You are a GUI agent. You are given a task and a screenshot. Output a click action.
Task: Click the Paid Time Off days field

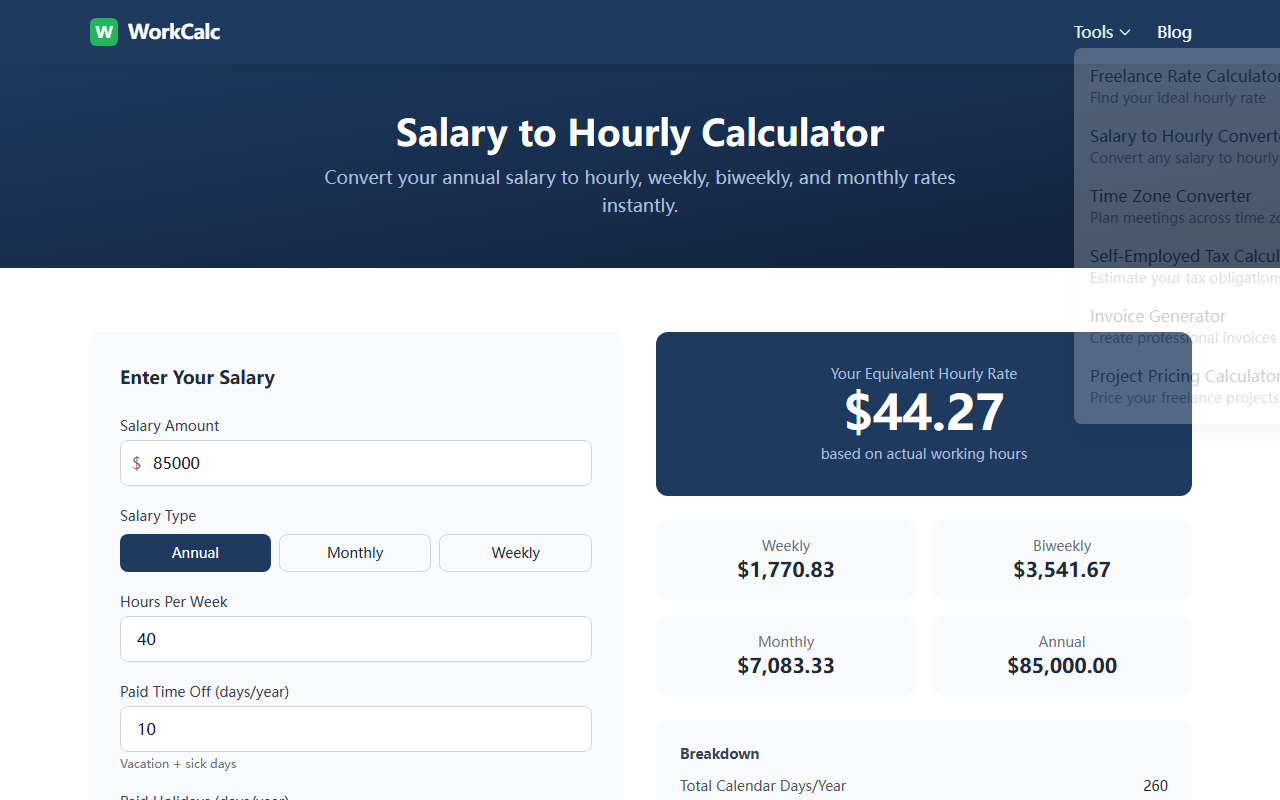pyautogui.click(x=356, y=729)
